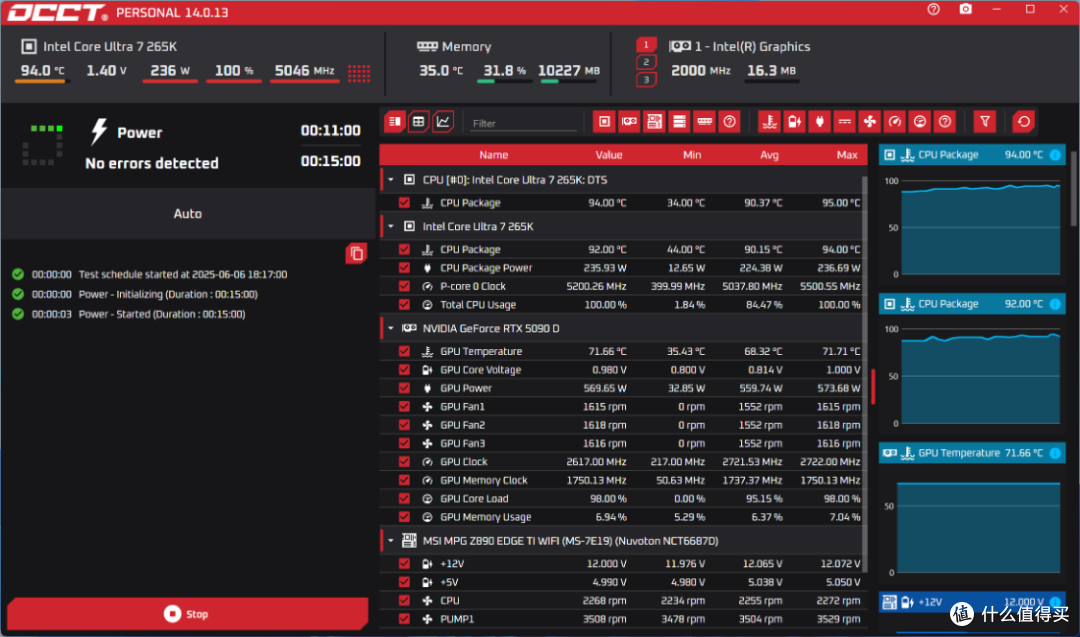Screen dimensions: 1080x637
Task: Uncheck the GPU Power checkbox
Action: pyautogui.click(x=404, y=388)
